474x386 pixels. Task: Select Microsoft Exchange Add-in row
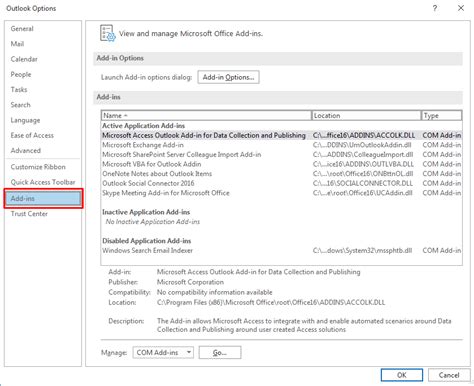pos(281,145)
